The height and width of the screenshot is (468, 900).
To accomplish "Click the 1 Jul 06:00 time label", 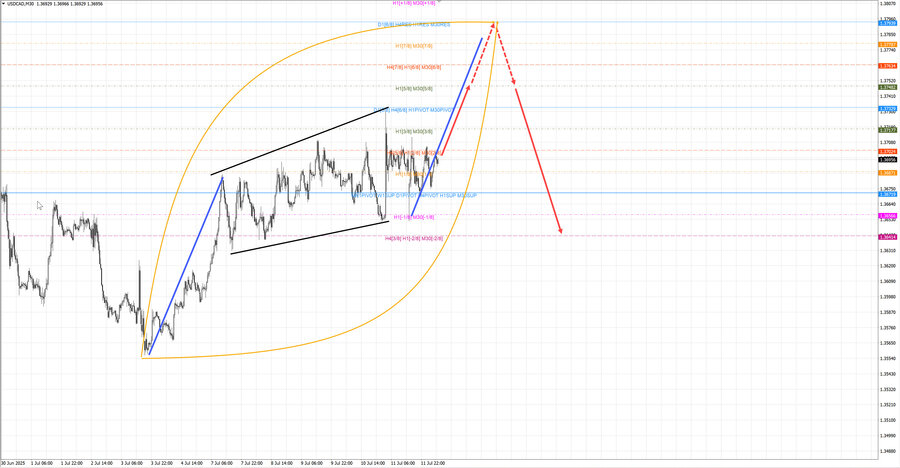I will coord(42,463).
